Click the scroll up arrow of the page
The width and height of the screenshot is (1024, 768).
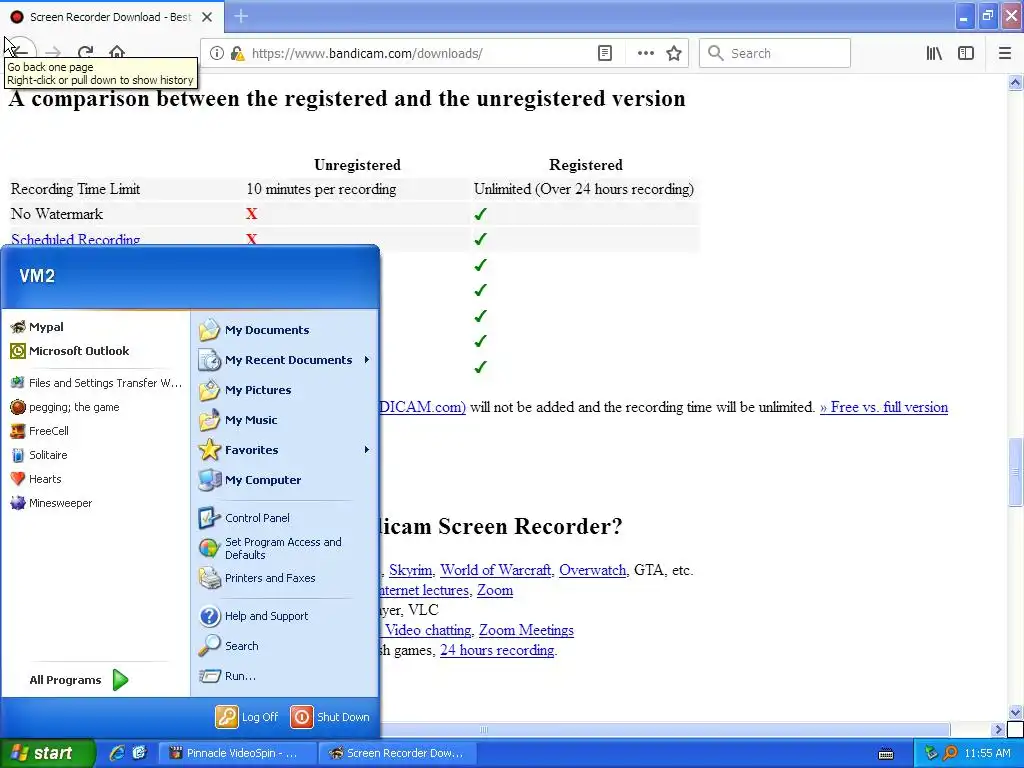click(1015, 82)
